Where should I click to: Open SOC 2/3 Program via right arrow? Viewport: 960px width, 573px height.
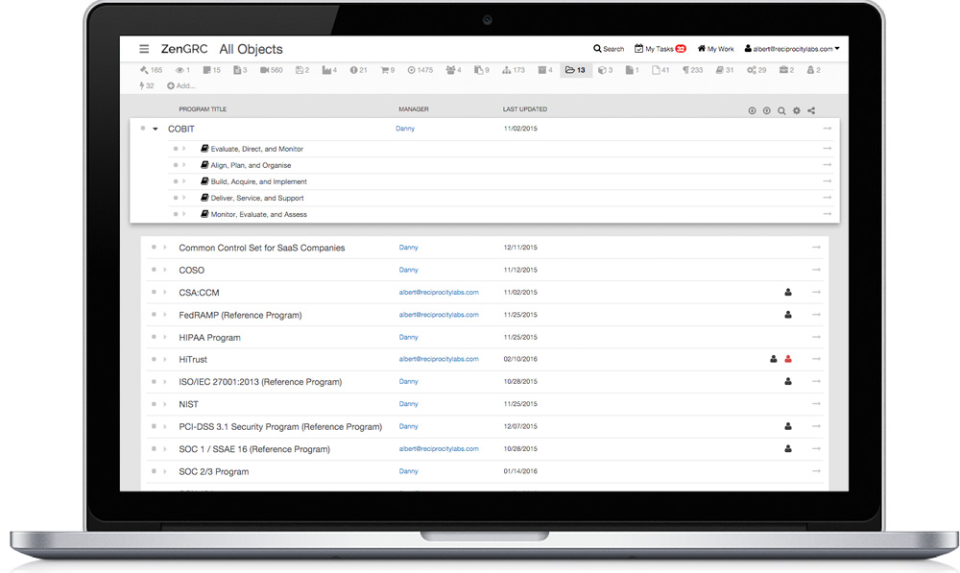[x=816, y=471]
